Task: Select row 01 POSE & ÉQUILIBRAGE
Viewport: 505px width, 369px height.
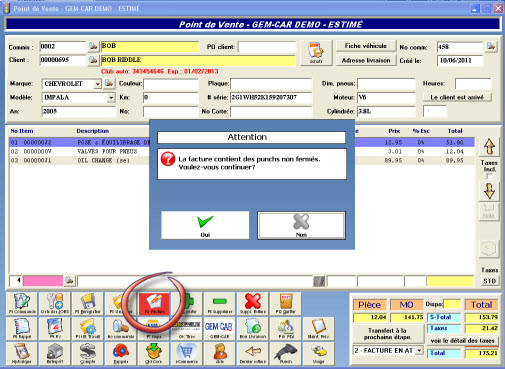Action: pyautogui.click(x=242, y=142)
